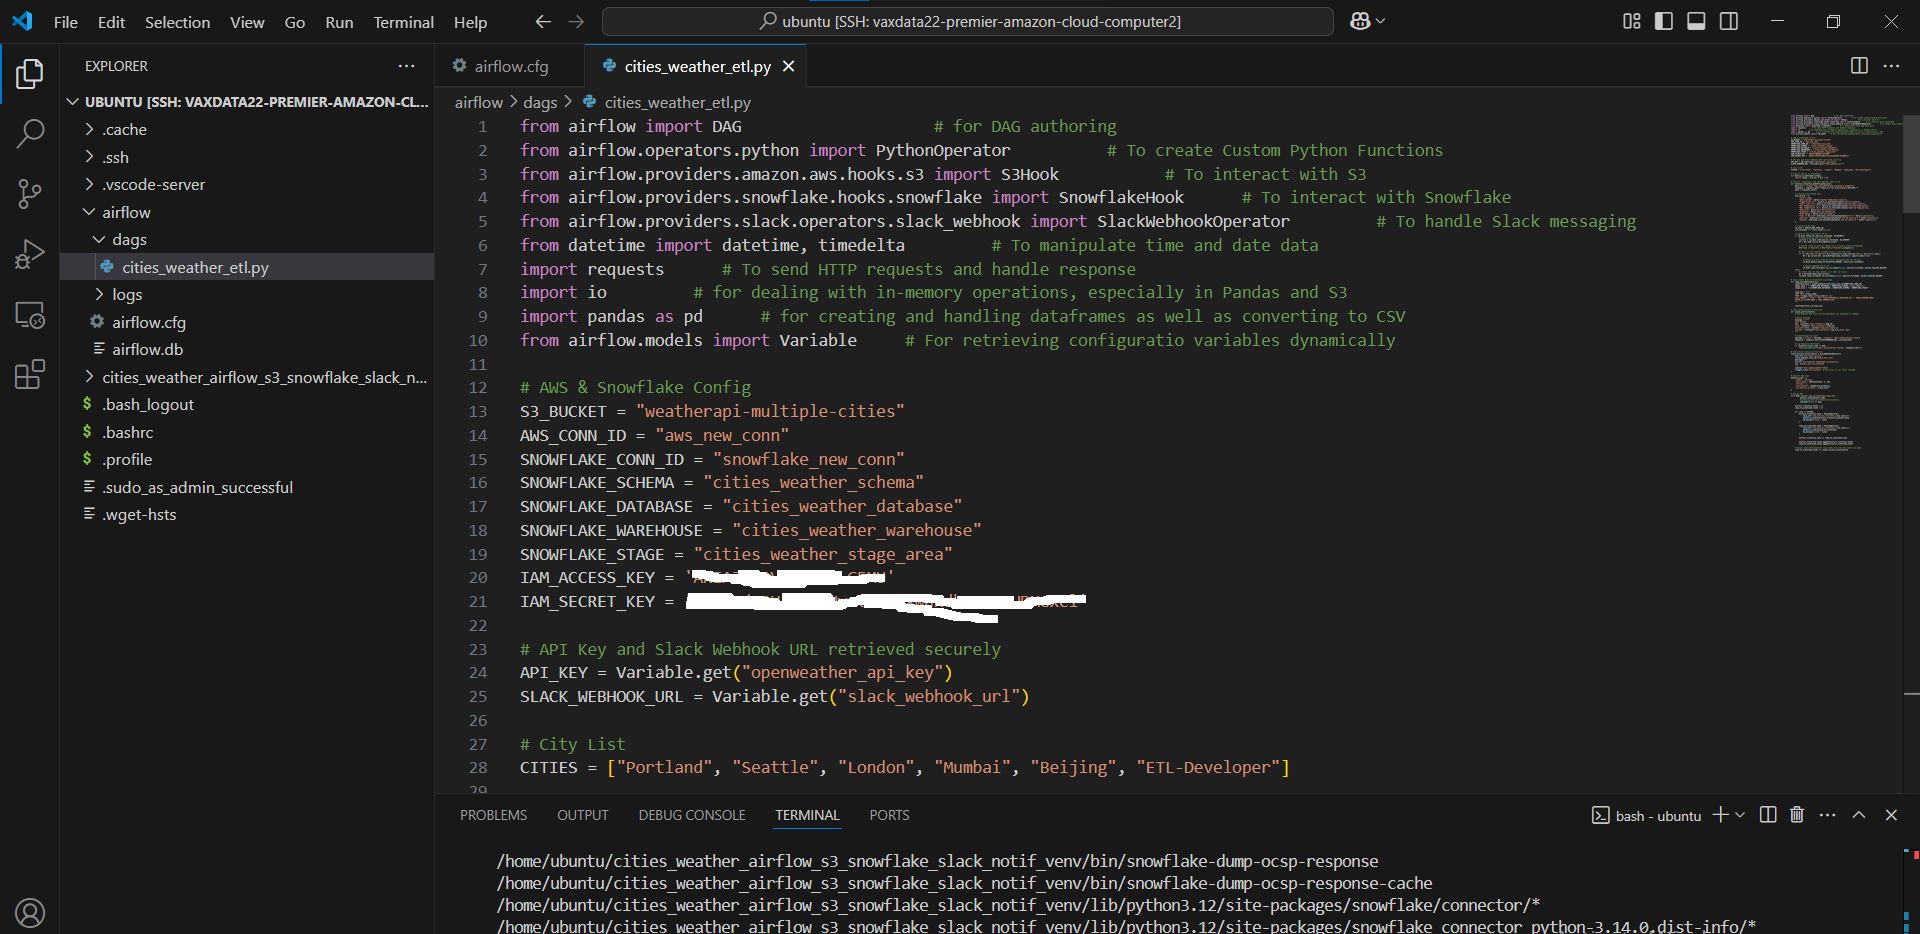This screenshot has width=1920, height=934.
Task: Select the bash - ubuntu terminal
Action: (x=1646, y=816)
